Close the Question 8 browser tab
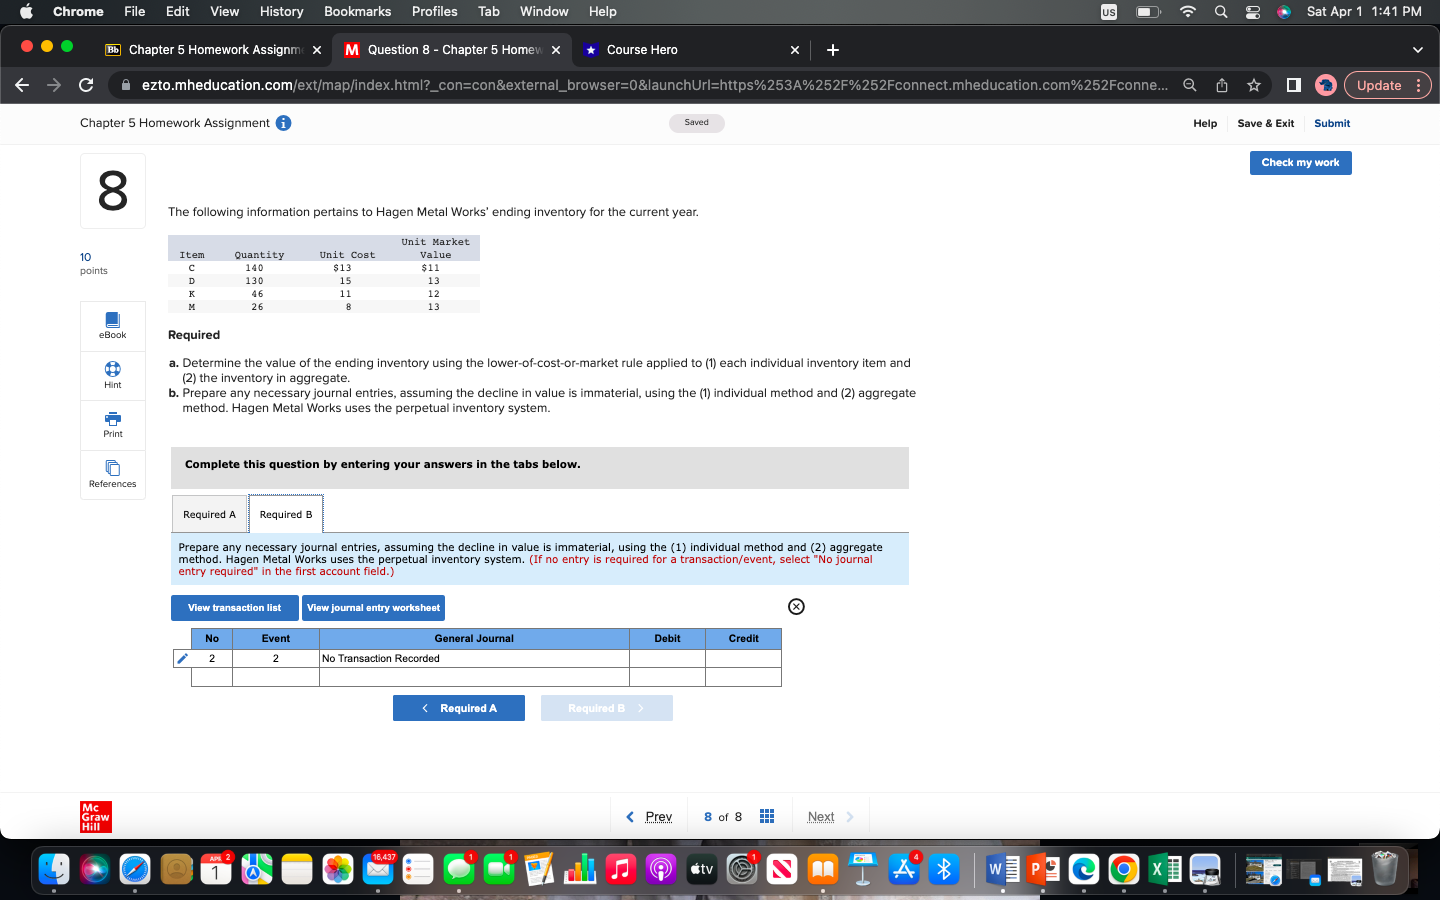 point(556,50)
